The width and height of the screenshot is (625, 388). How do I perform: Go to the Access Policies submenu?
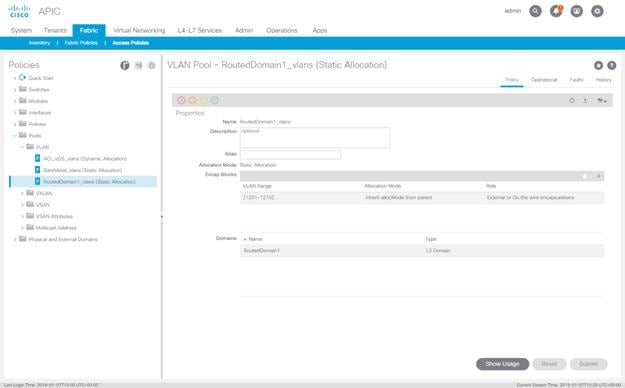click(x=131, y=43)
